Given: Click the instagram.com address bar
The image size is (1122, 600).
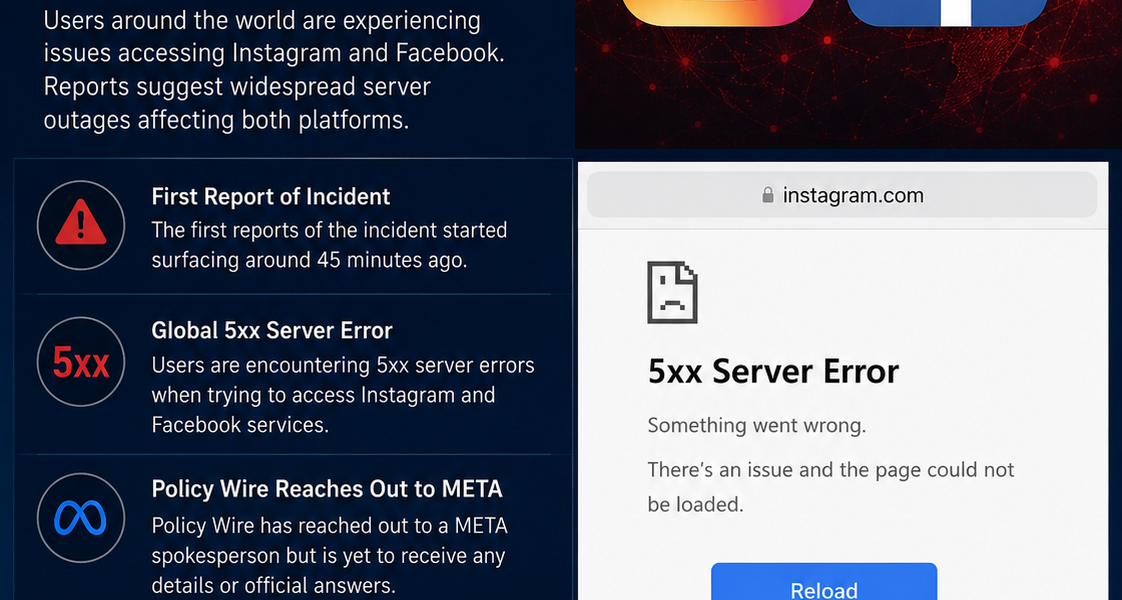Looking at the screenshot, I should [x=842, y=195].
